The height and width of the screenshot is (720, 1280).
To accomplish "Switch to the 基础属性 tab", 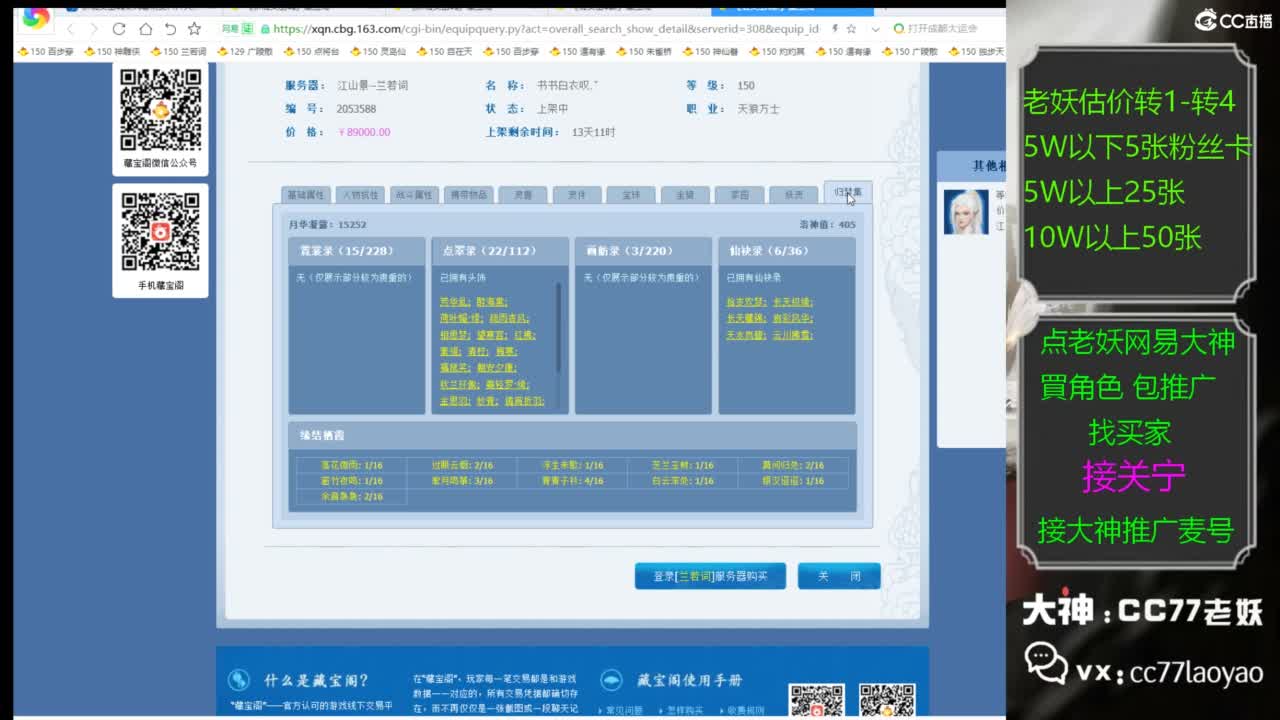I will pyautogui.click(x=307, y=193).
